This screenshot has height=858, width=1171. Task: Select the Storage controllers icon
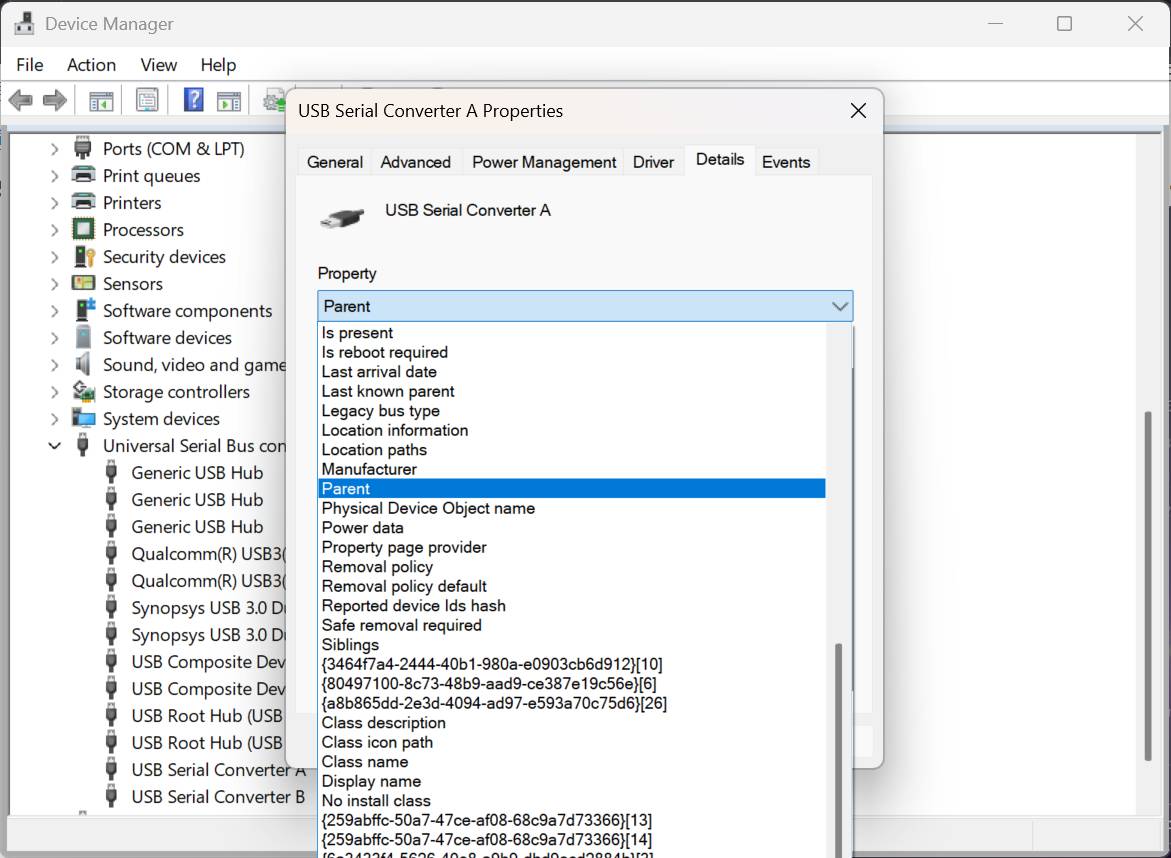84,391
